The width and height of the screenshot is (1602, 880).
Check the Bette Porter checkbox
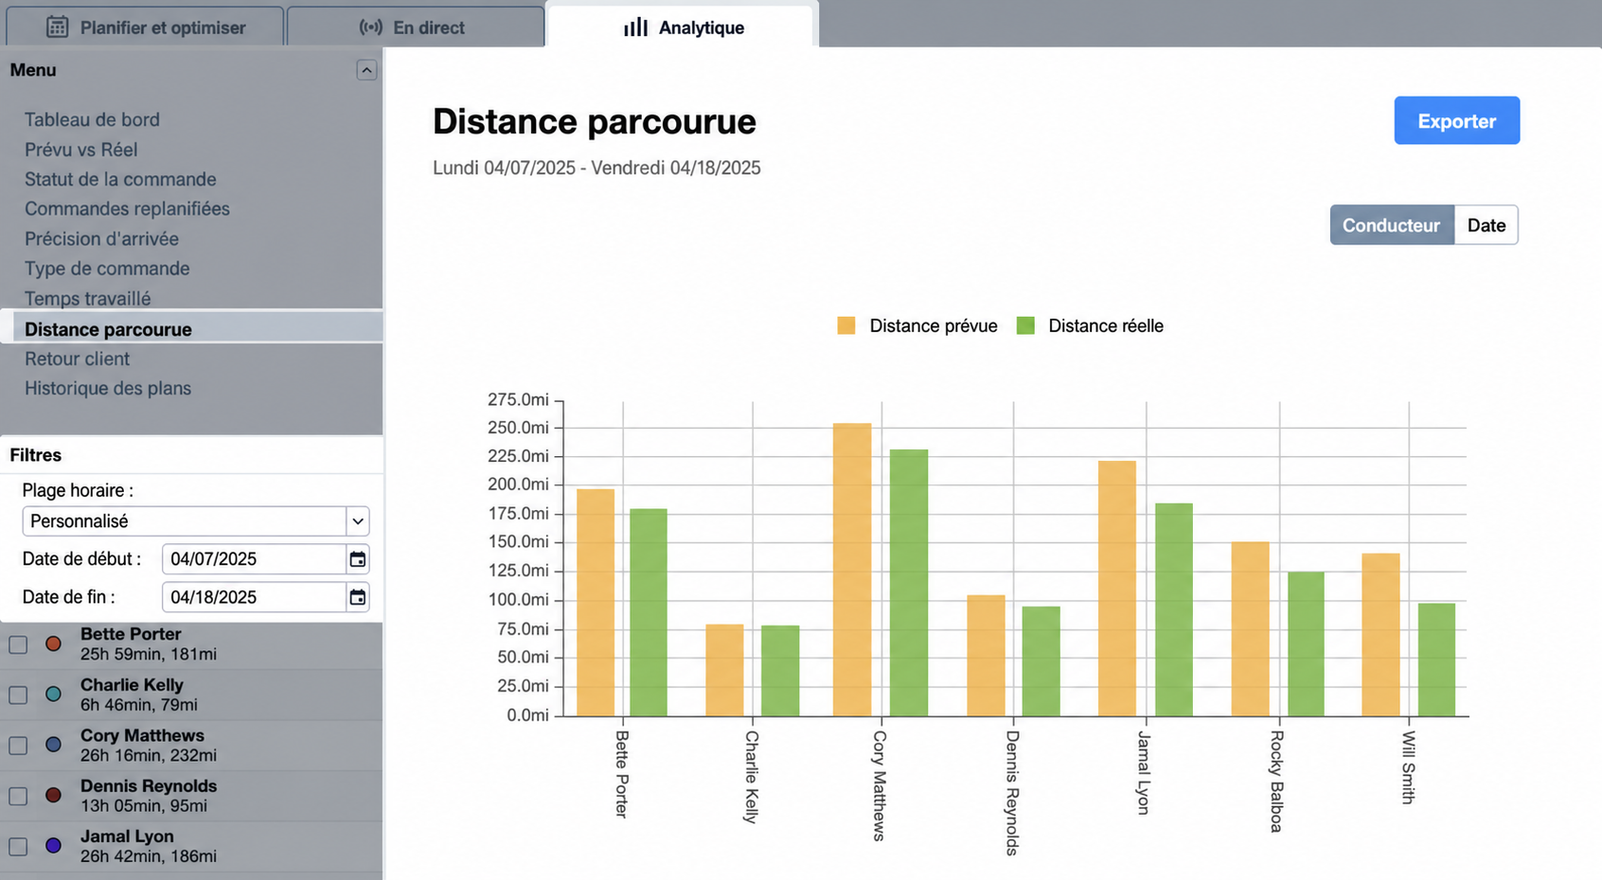(x=18, y=644)
